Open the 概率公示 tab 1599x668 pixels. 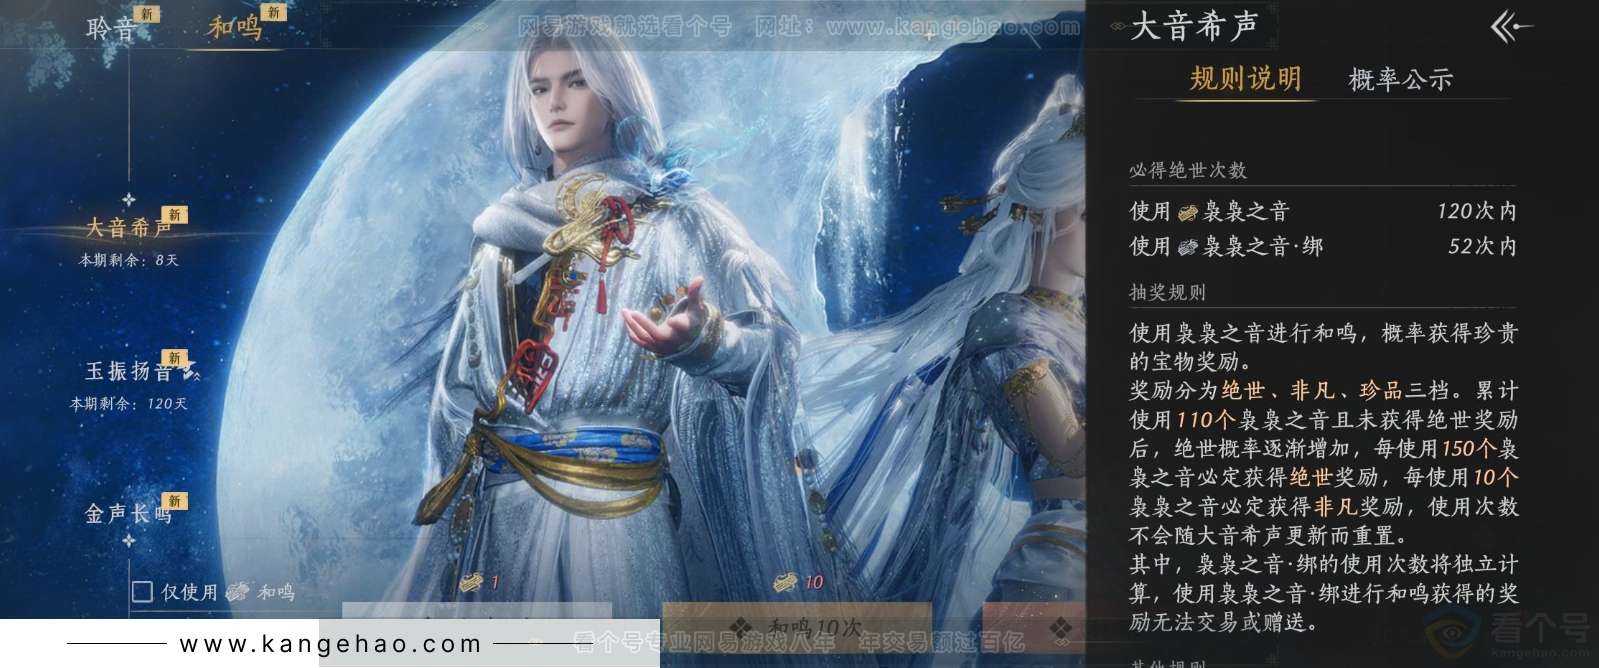(1400, 80)
